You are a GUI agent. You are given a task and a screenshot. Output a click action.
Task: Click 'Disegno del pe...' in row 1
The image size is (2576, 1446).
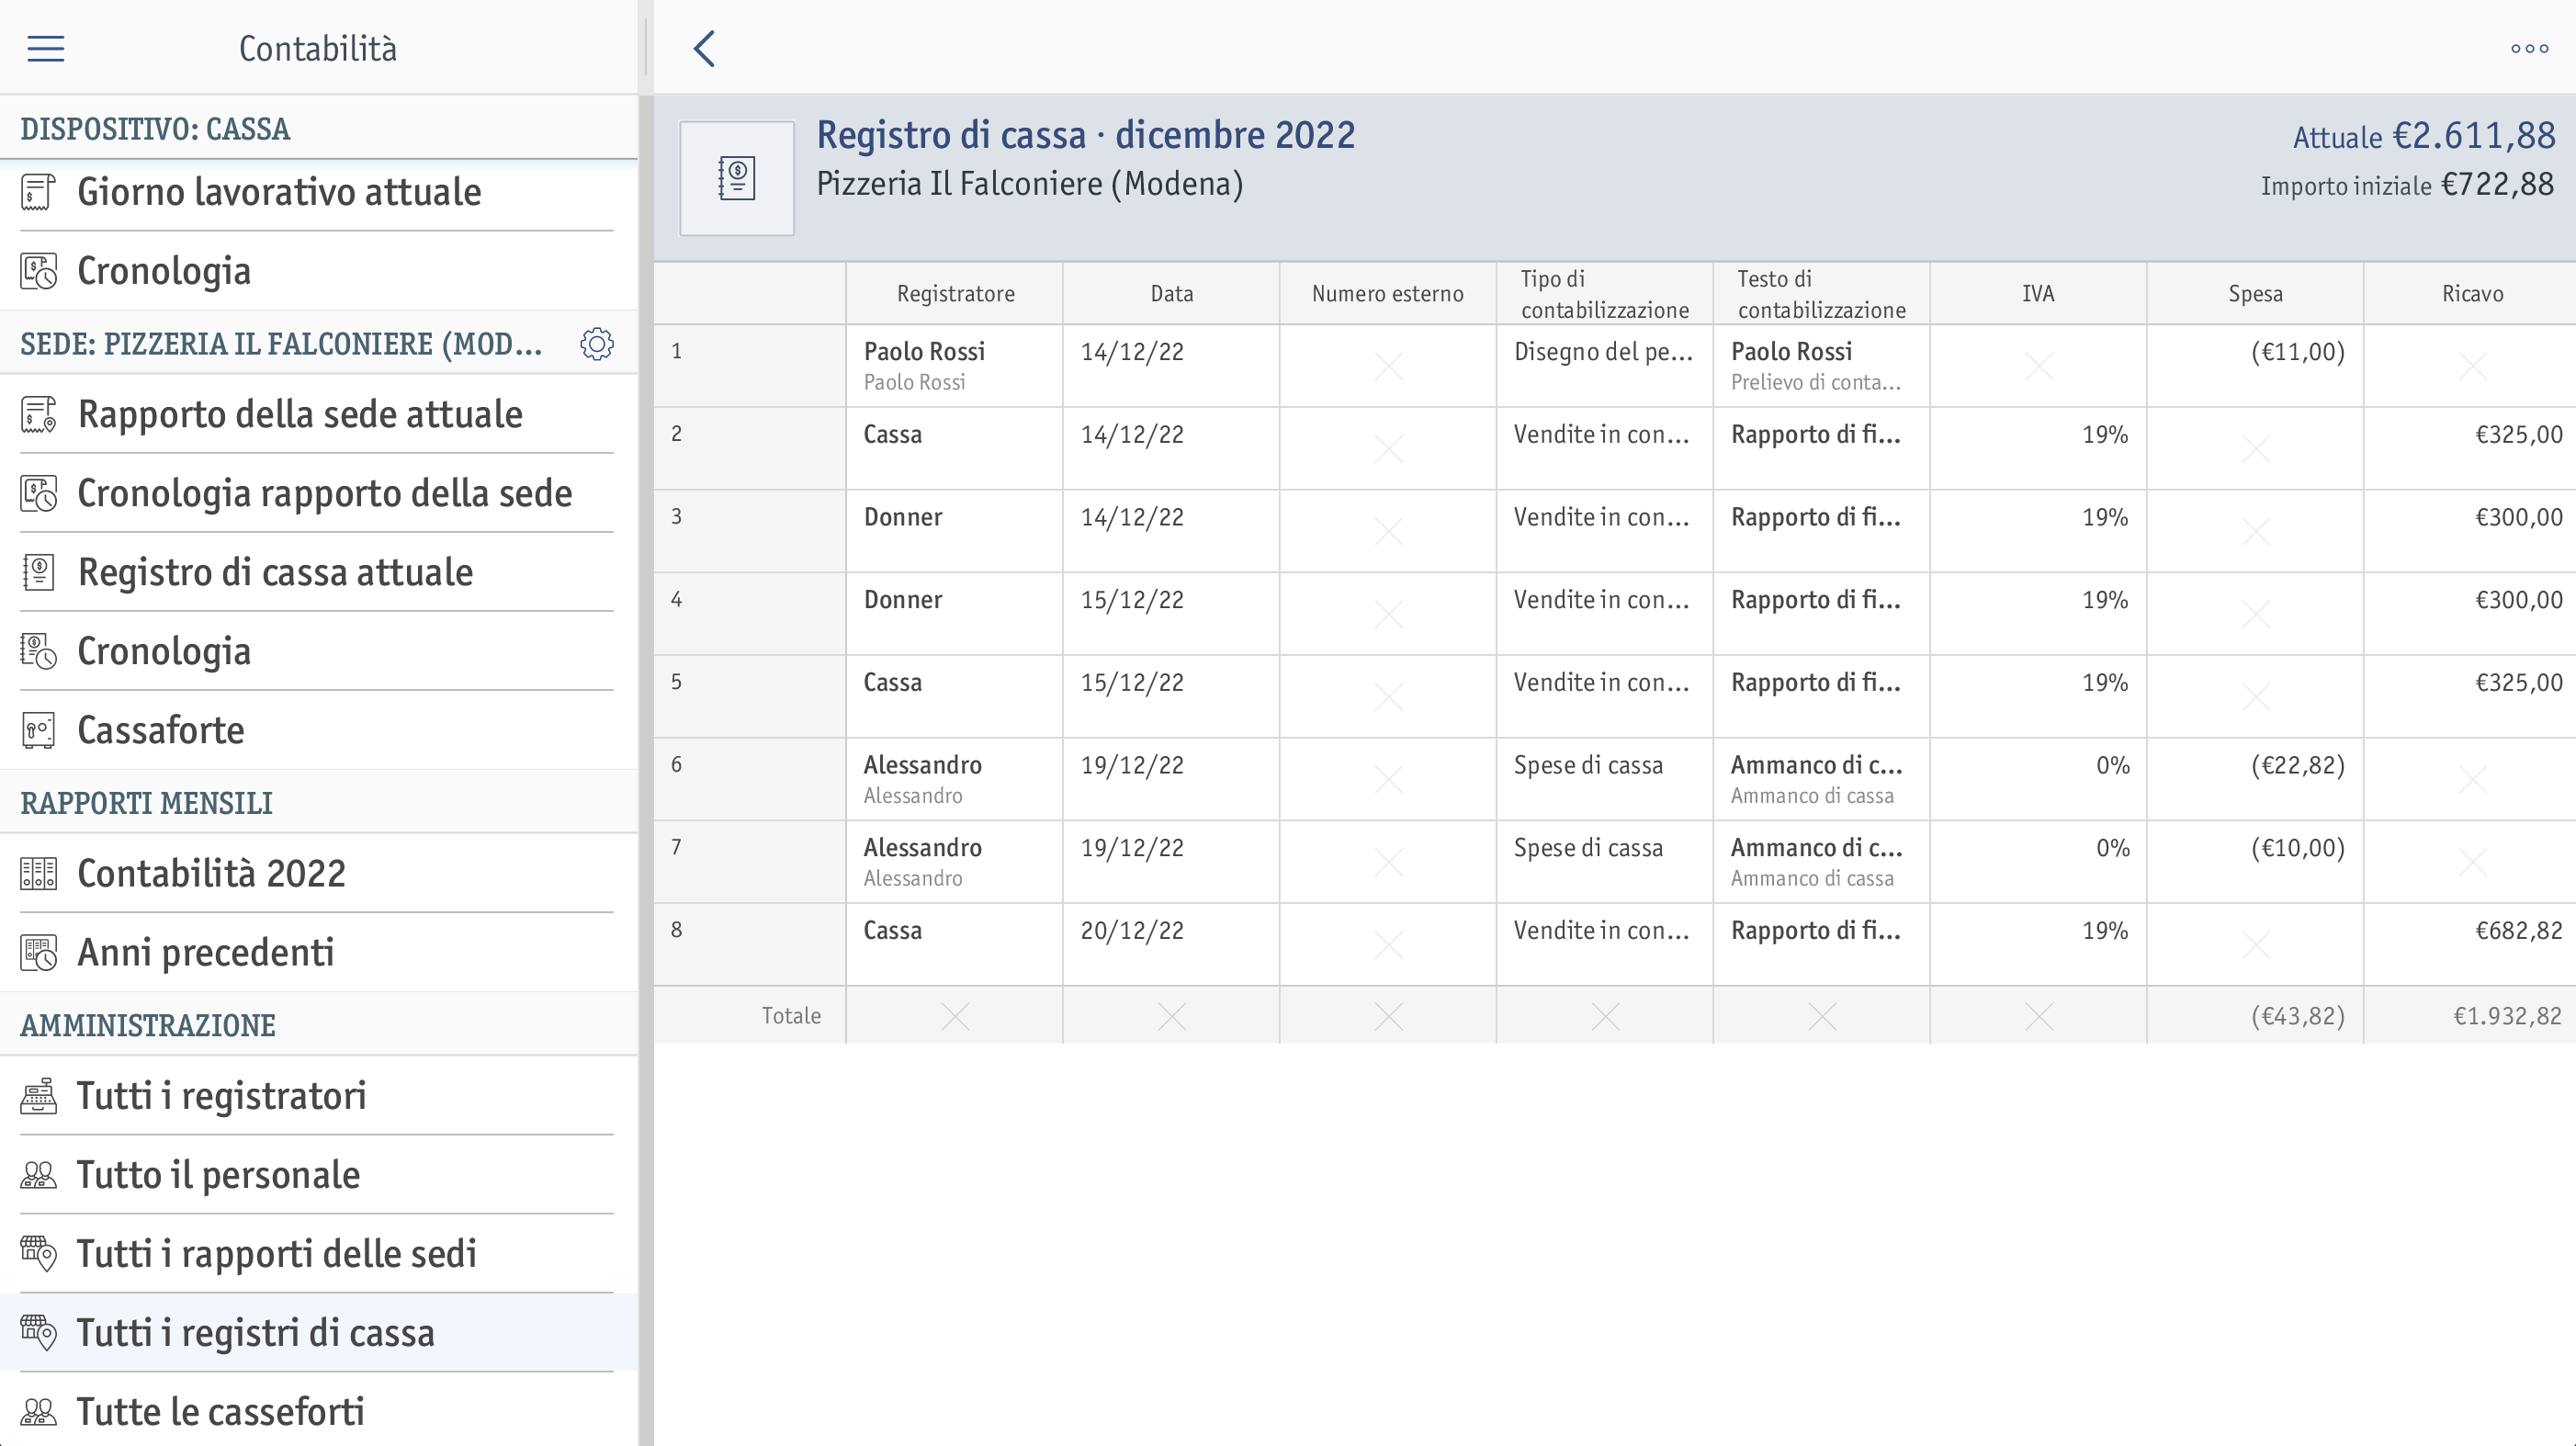[1603, 352]
